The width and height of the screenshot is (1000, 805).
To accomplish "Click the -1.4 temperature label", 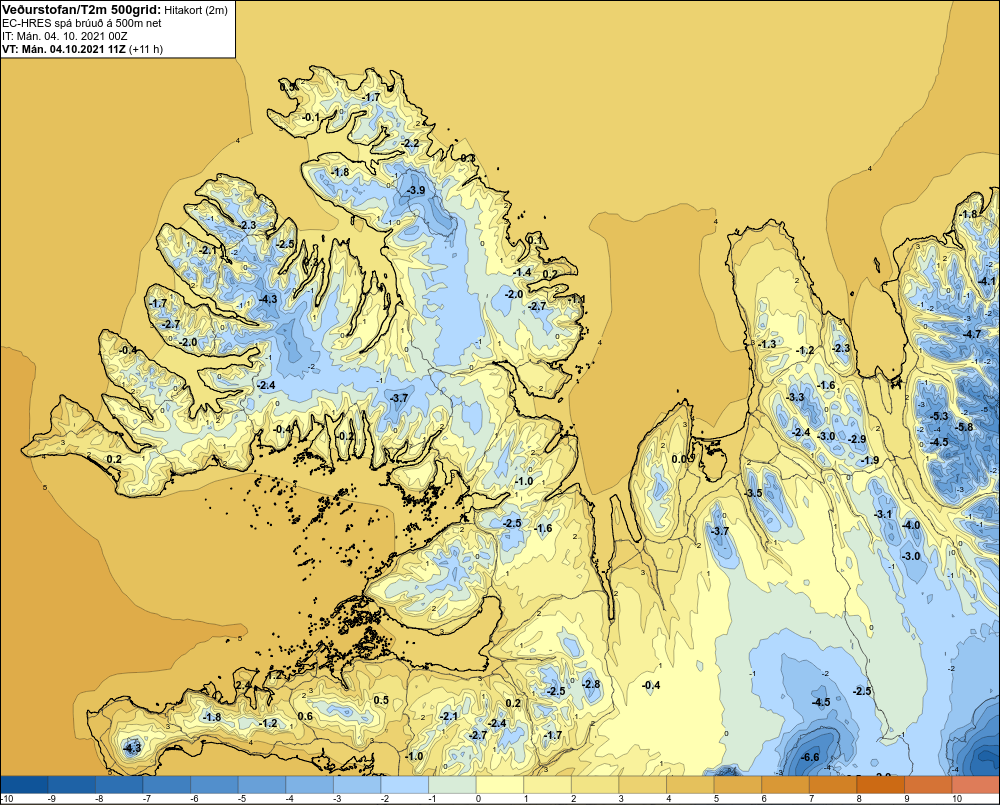I will [522, 272].
